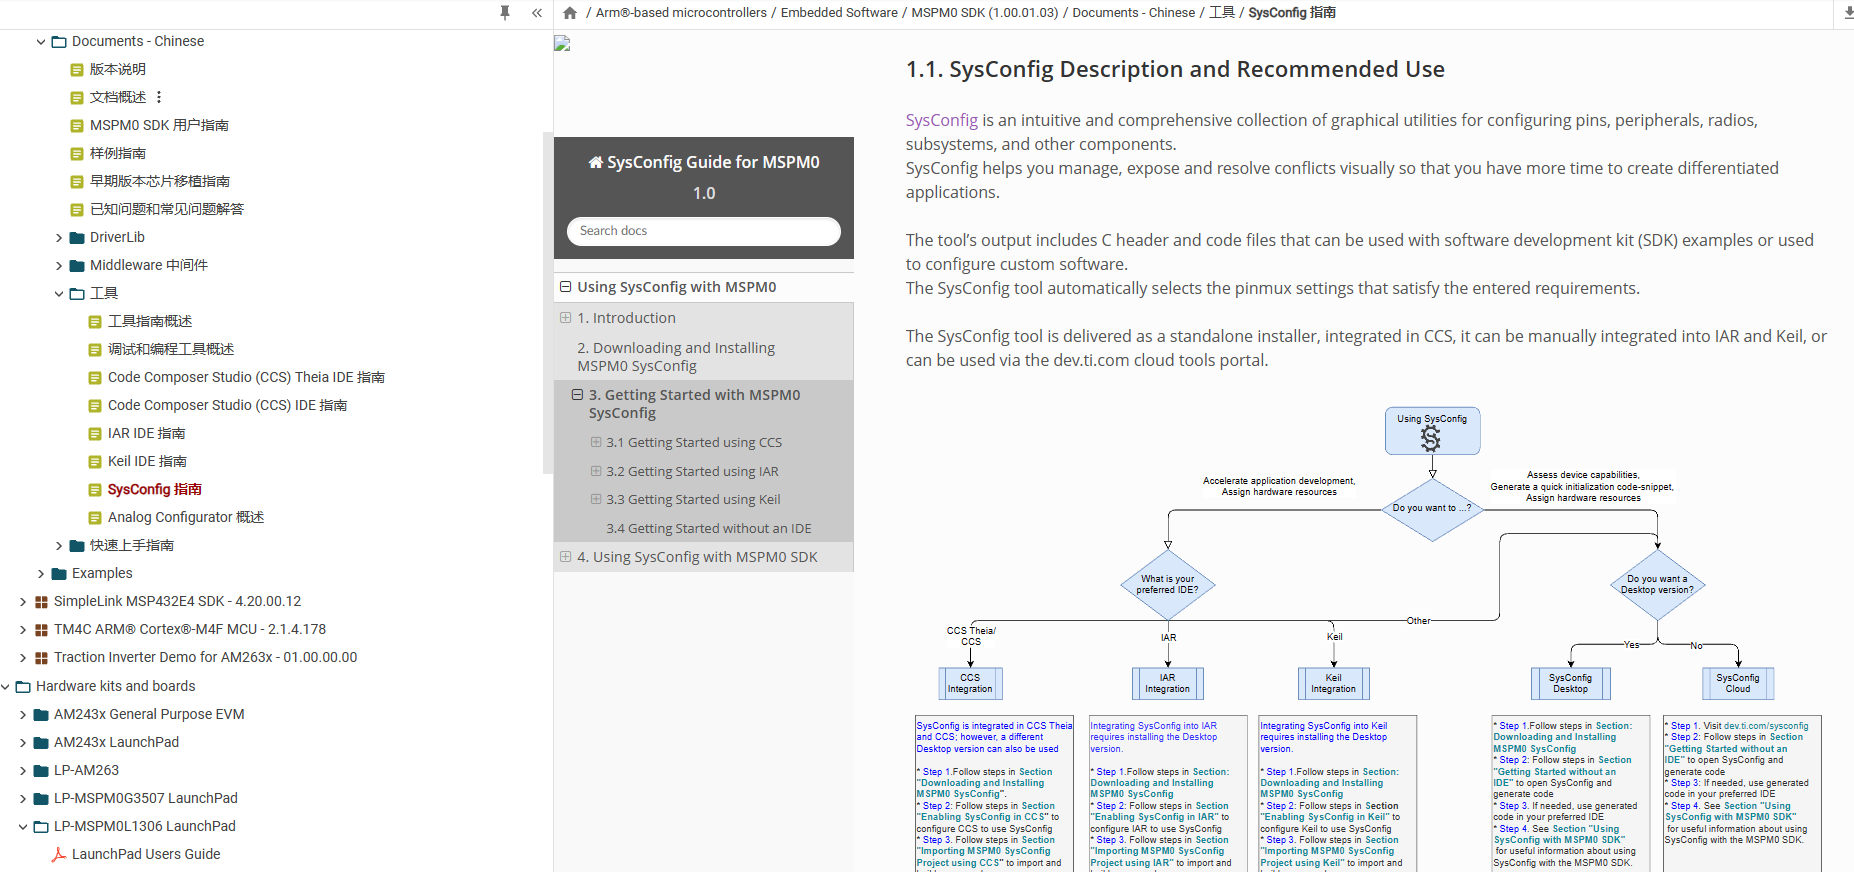Expand the '1. Introduction' plus toggle
Image resolution: width=1854 pixels, height=872 pixels.
[x=566, y=318]
